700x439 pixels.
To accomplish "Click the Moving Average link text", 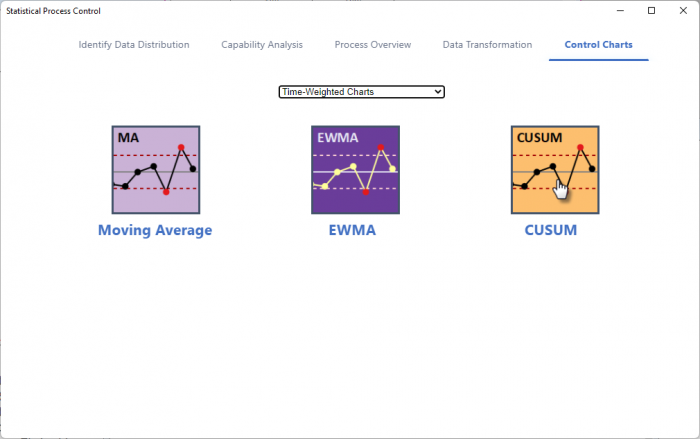I will coord(155,230).
